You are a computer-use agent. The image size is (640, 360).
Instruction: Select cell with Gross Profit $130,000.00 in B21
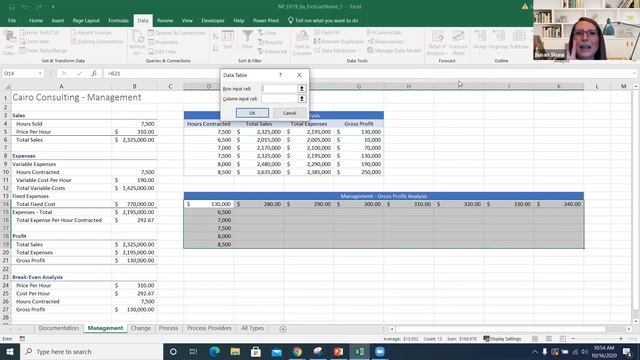coord(134,260)
